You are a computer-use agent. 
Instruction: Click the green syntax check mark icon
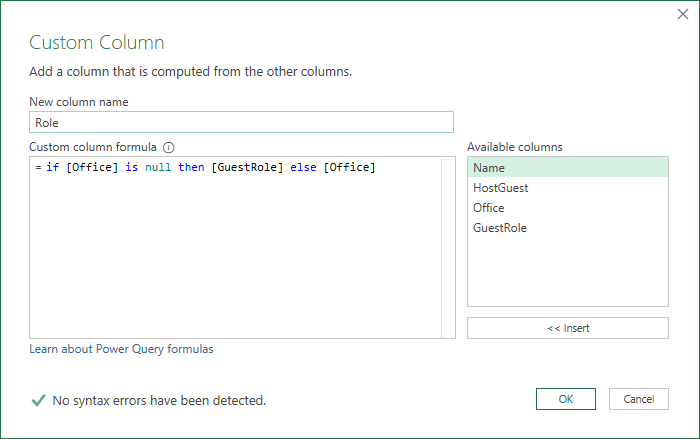pyautogui.click(x=38, y=400)
